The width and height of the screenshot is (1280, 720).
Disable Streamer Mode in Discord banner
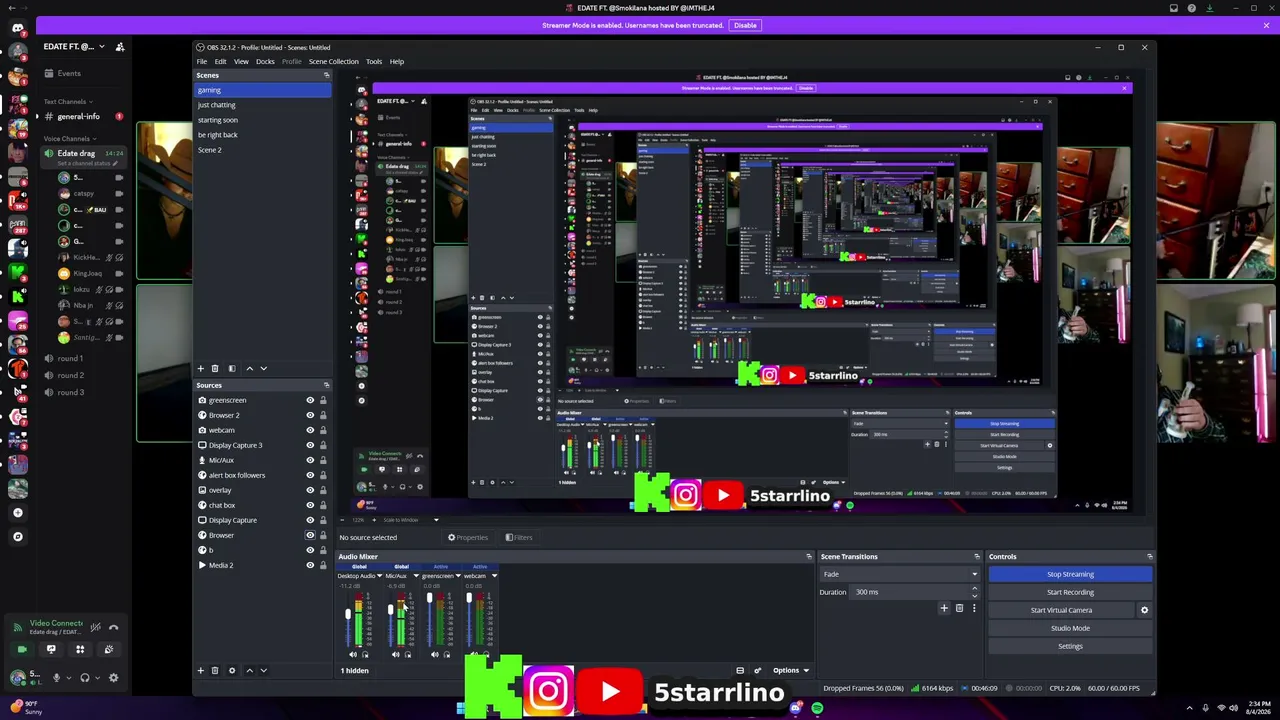[745, 25]
